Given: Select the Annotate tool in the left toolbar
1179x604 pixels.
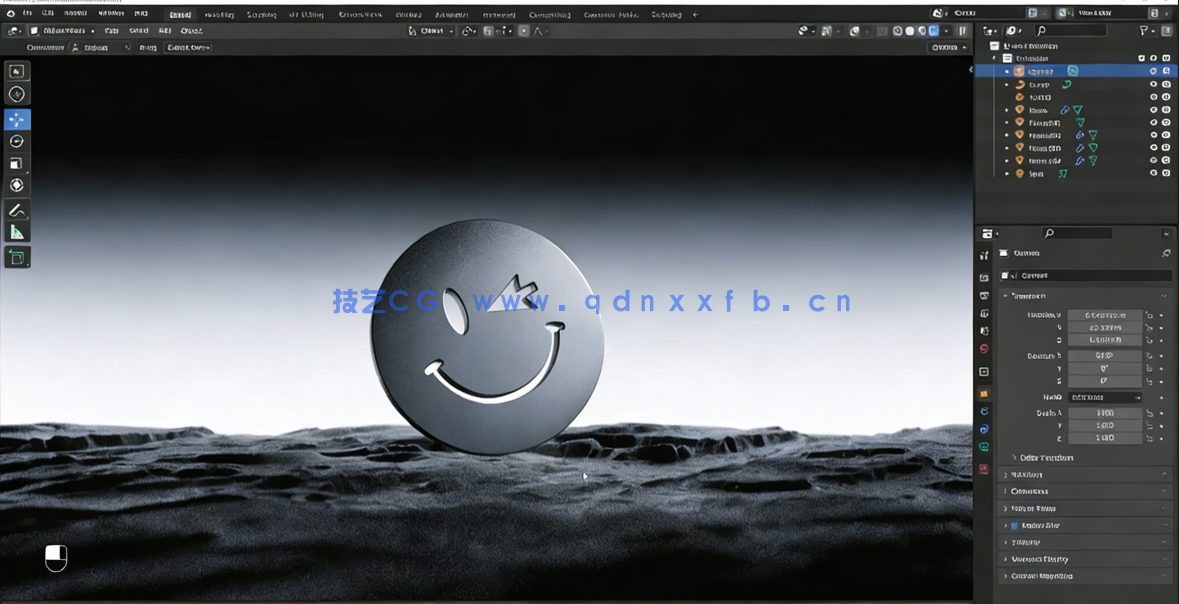Looking at the screenshot, I should (x=16, y=210).
